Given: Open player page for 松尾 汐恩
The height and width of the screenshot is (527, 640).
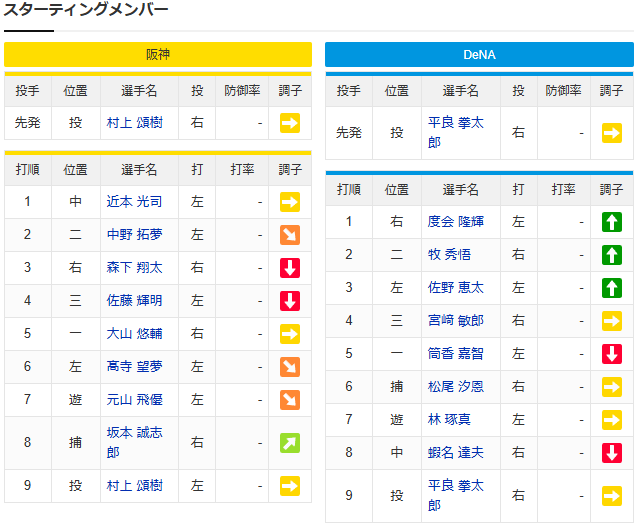Looking at the screenshot, I should [456, 387].
